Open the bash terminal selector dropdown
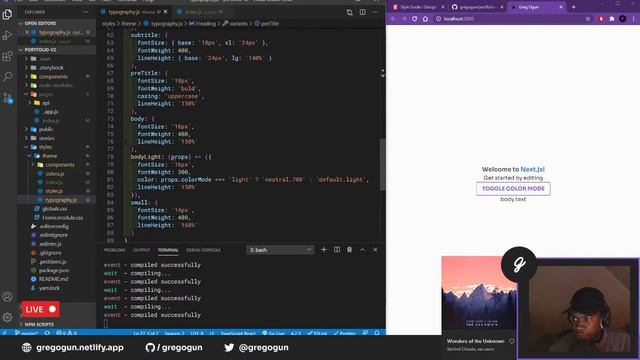Viewport: 640px width, 360px height. point(280,250)
